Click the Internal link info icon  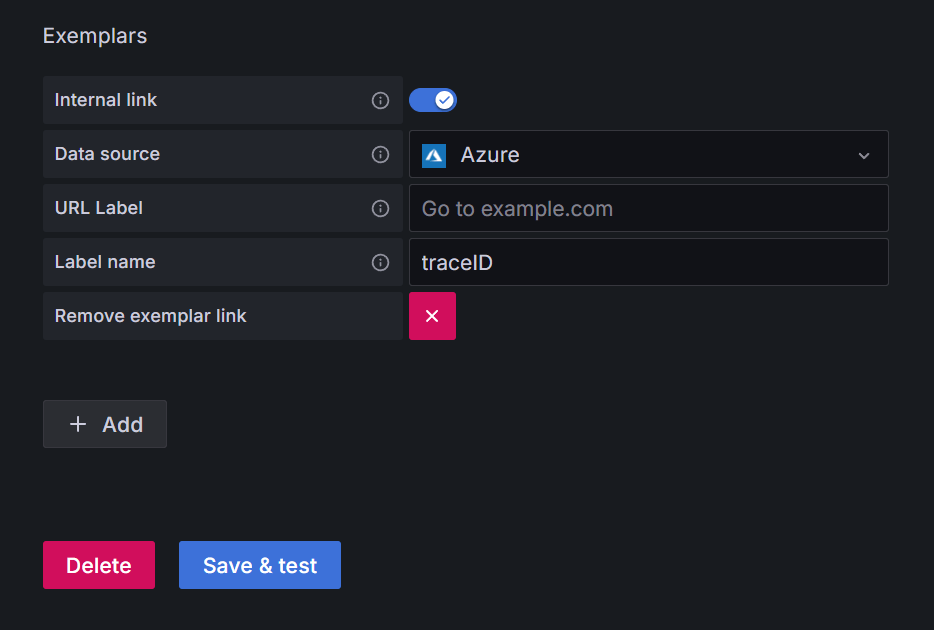tap(380, 100)
